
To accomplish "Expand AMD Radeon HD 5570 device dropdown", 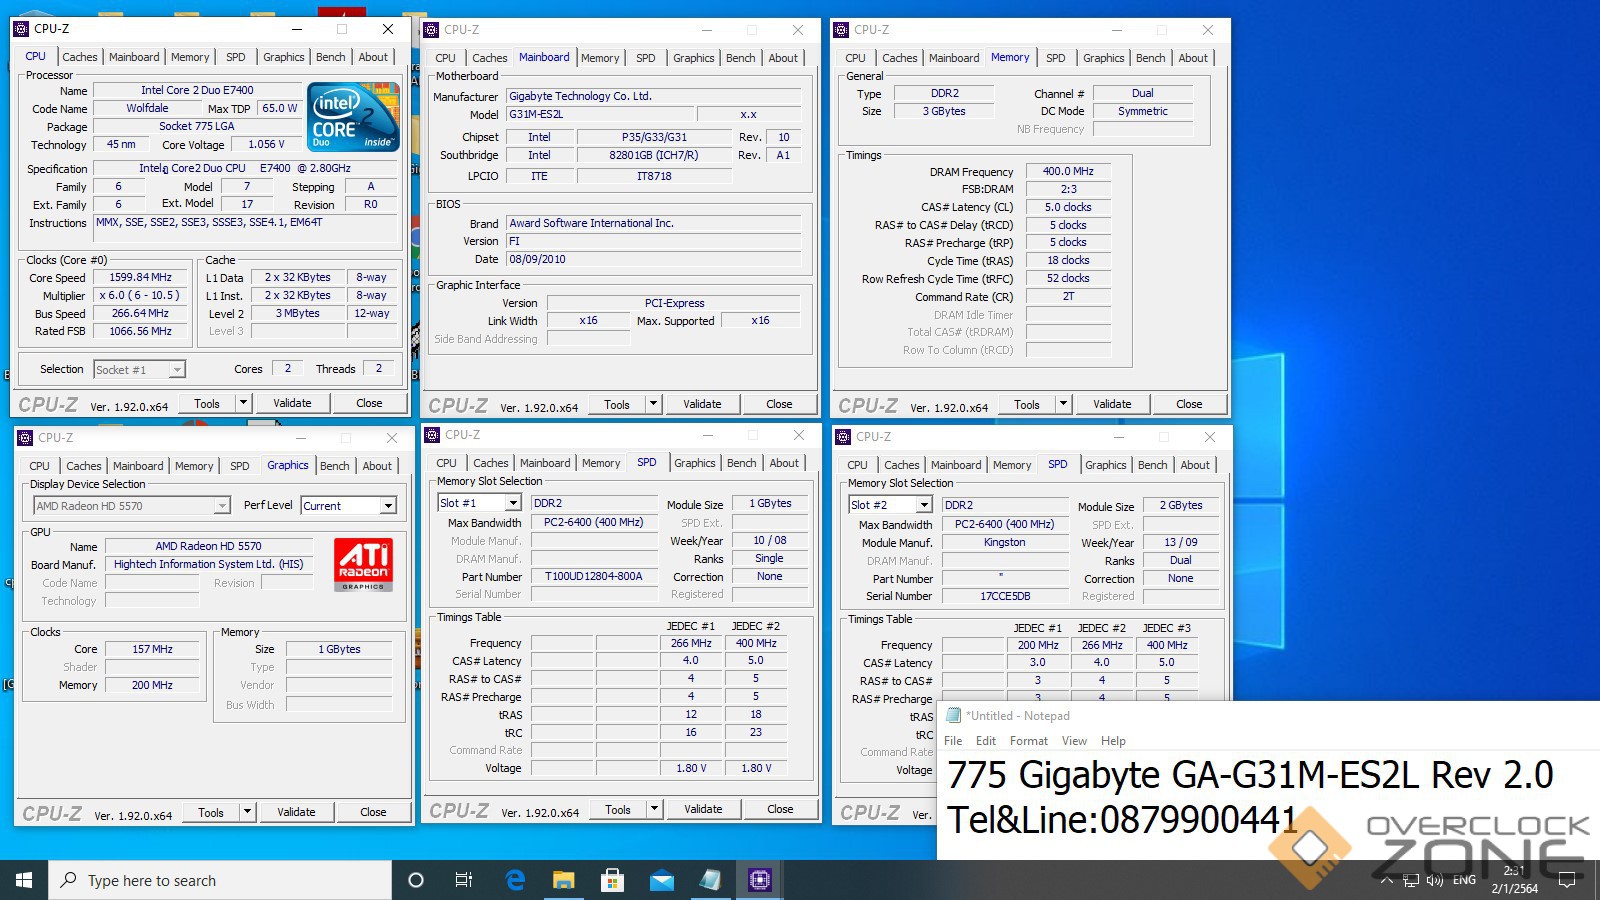I will (222, 506).
